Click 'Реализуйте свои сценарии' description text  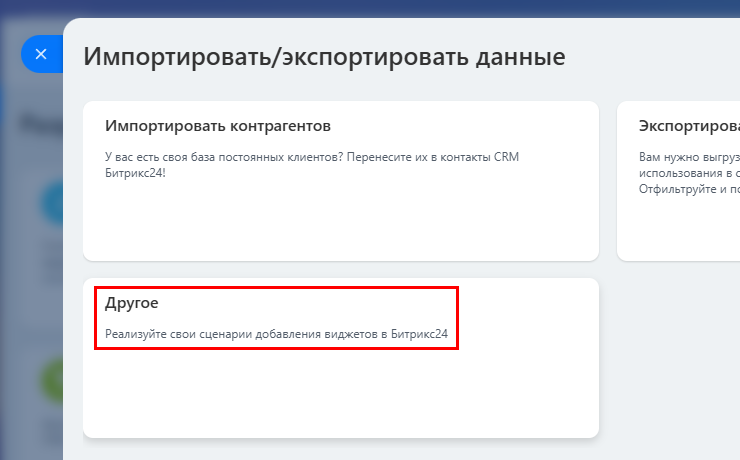pos(276,333)
